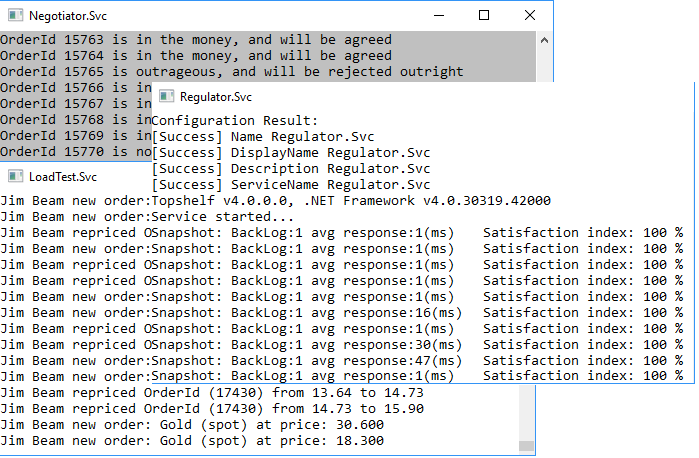
Task: Click the OrderId 15764 agreed line
Action: coord(195,56)
